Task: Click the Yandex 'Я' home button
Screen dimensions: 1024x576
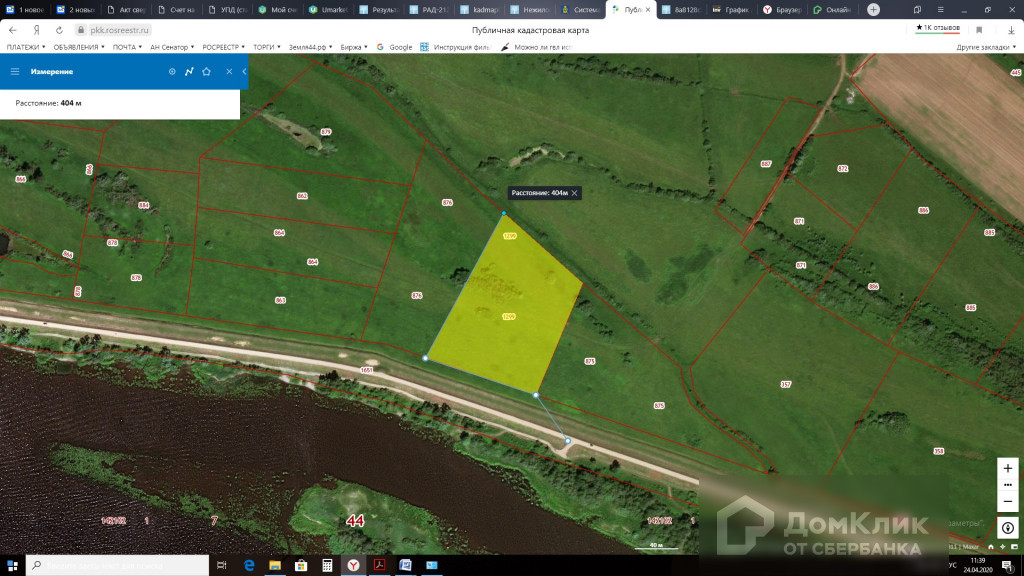Action: click(37, 30)
